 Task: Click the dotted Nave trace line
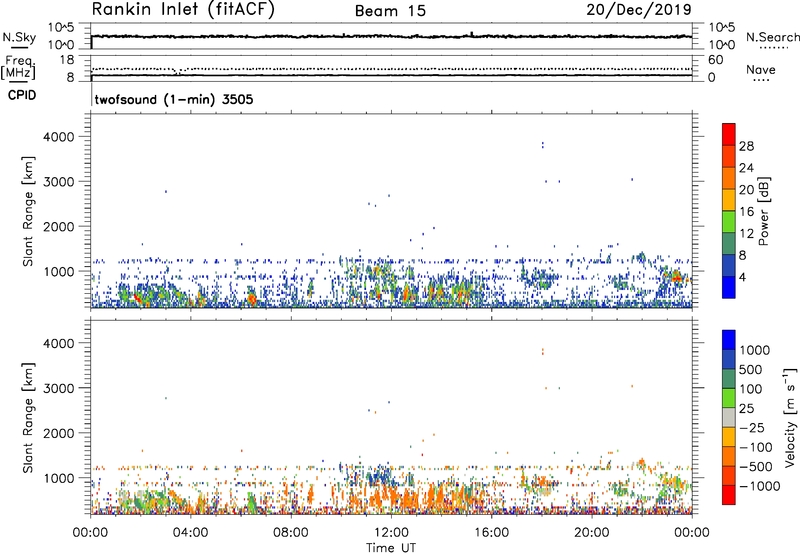391,69
